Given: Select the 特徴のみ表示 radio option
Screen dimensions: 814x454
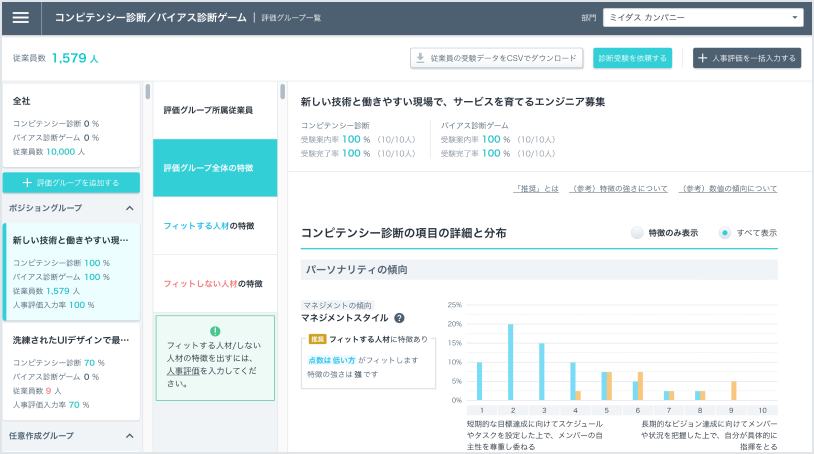Looking at the screenshot, I should 637,232.
